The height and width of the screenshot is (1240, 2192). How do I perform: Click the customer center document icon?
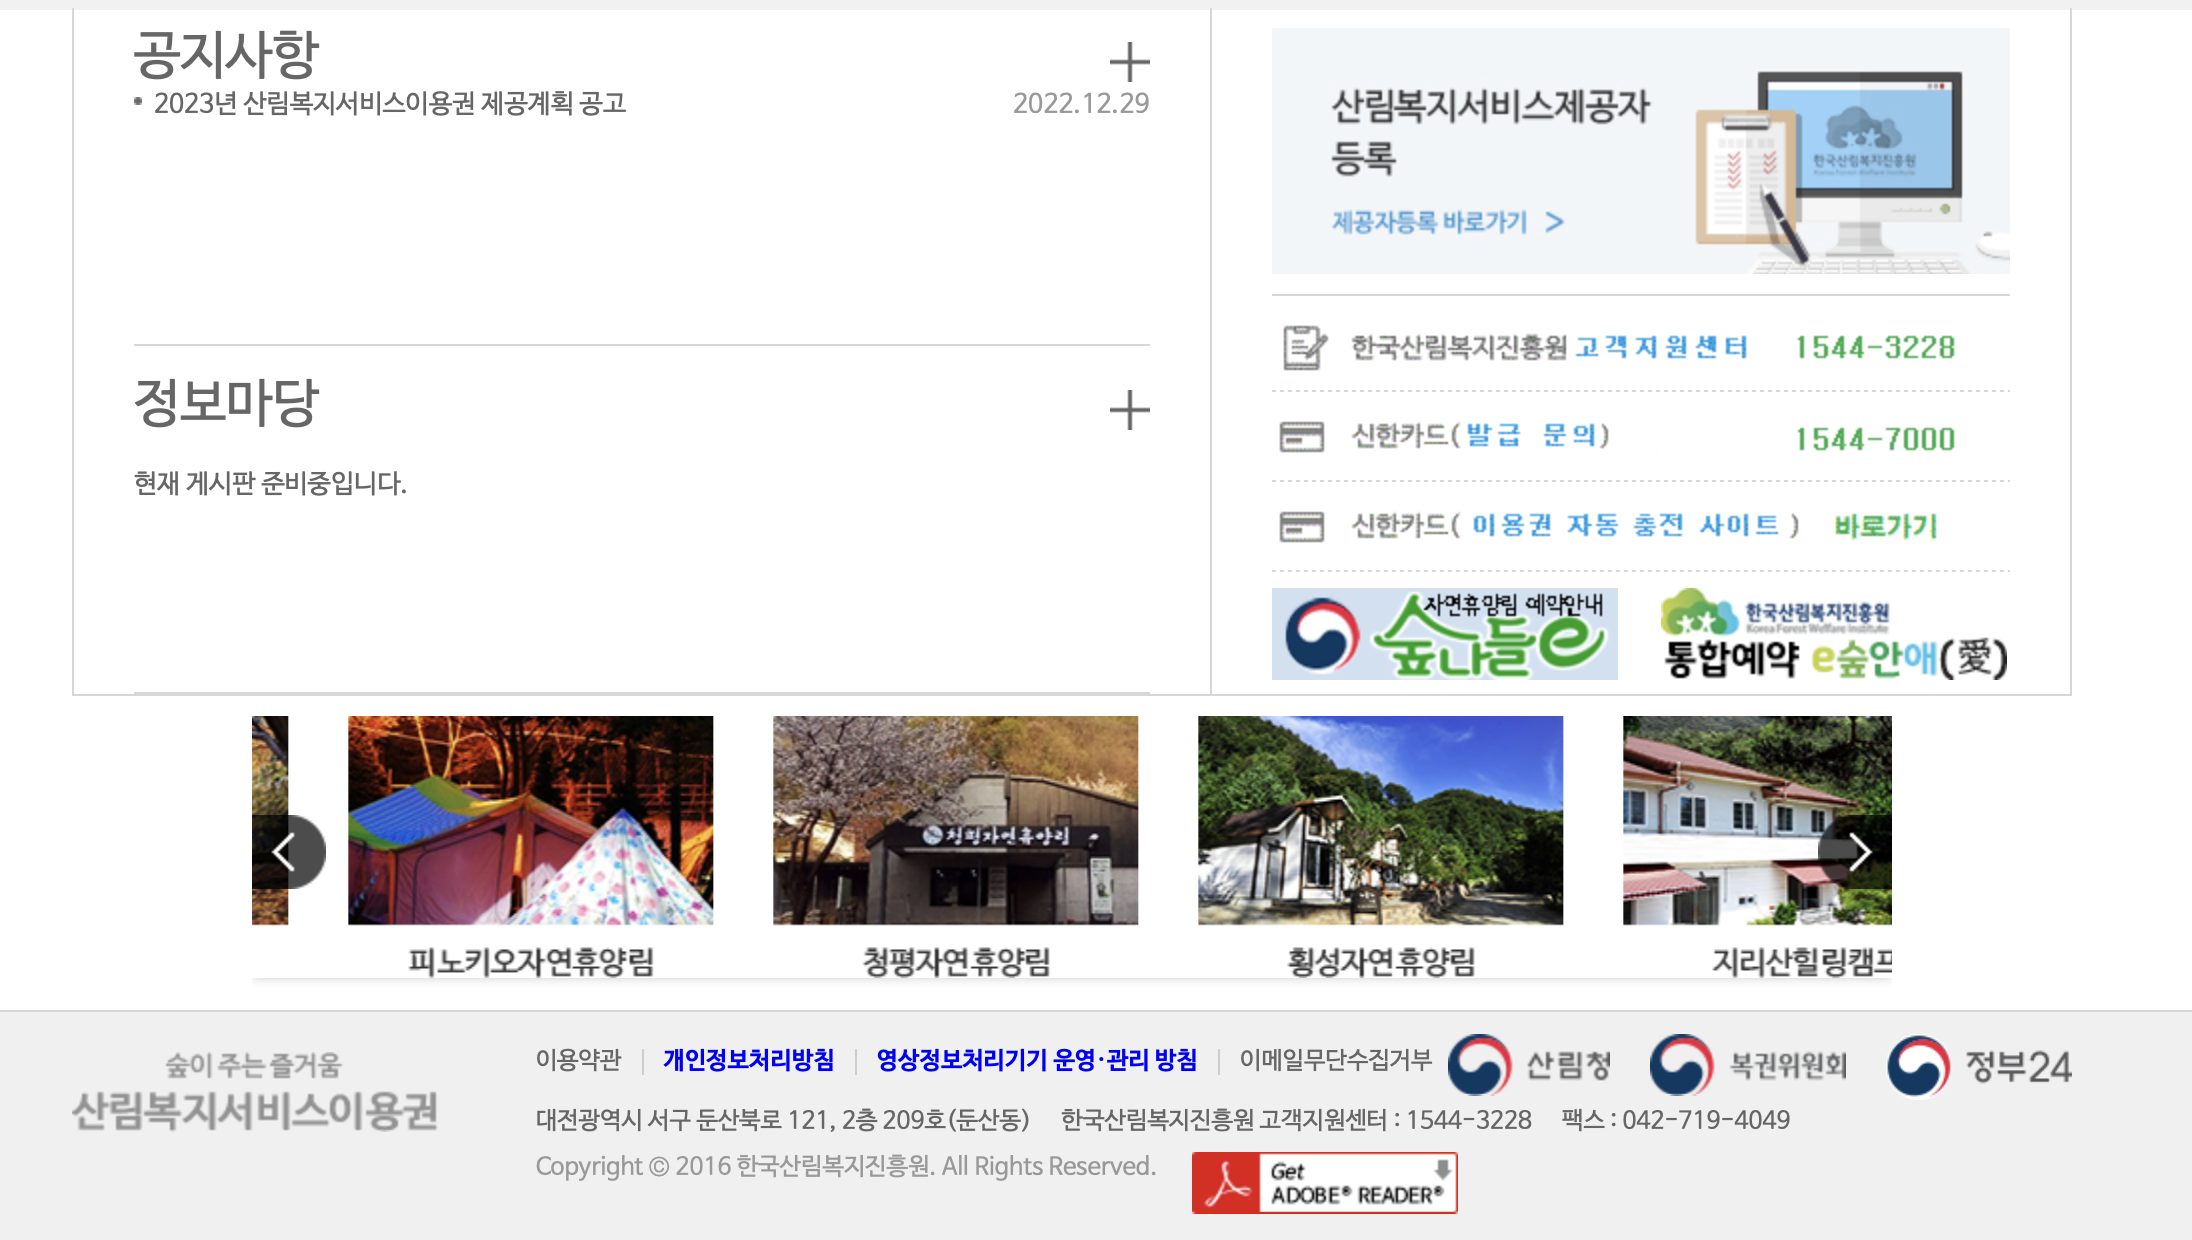tap(1303, 347)
